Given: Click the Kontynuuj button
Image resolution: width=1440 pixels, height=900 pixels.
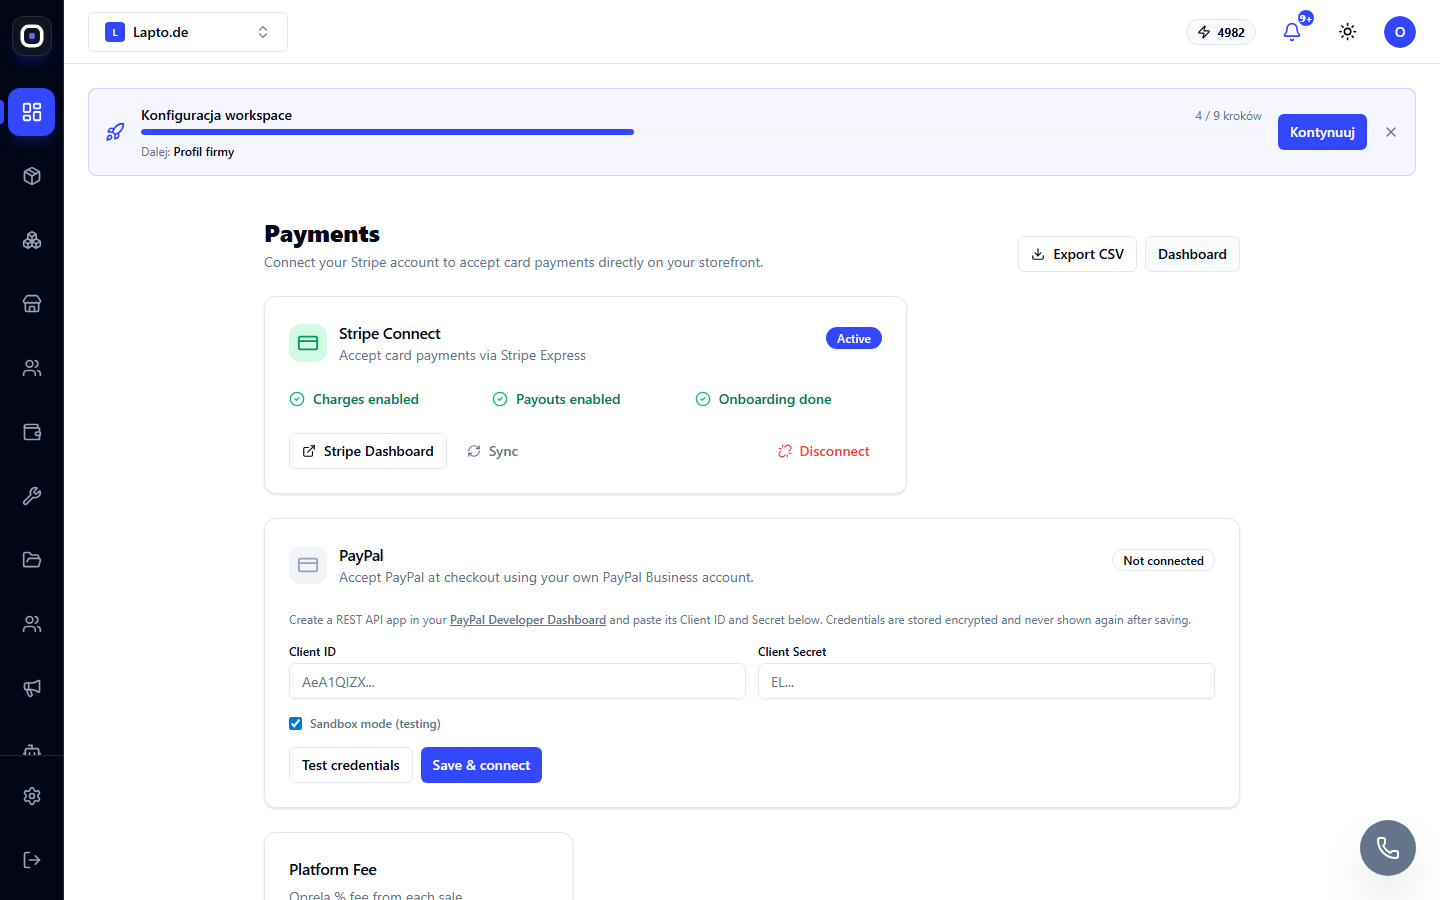Looking at the screenshot, I should coord(1322,132).
